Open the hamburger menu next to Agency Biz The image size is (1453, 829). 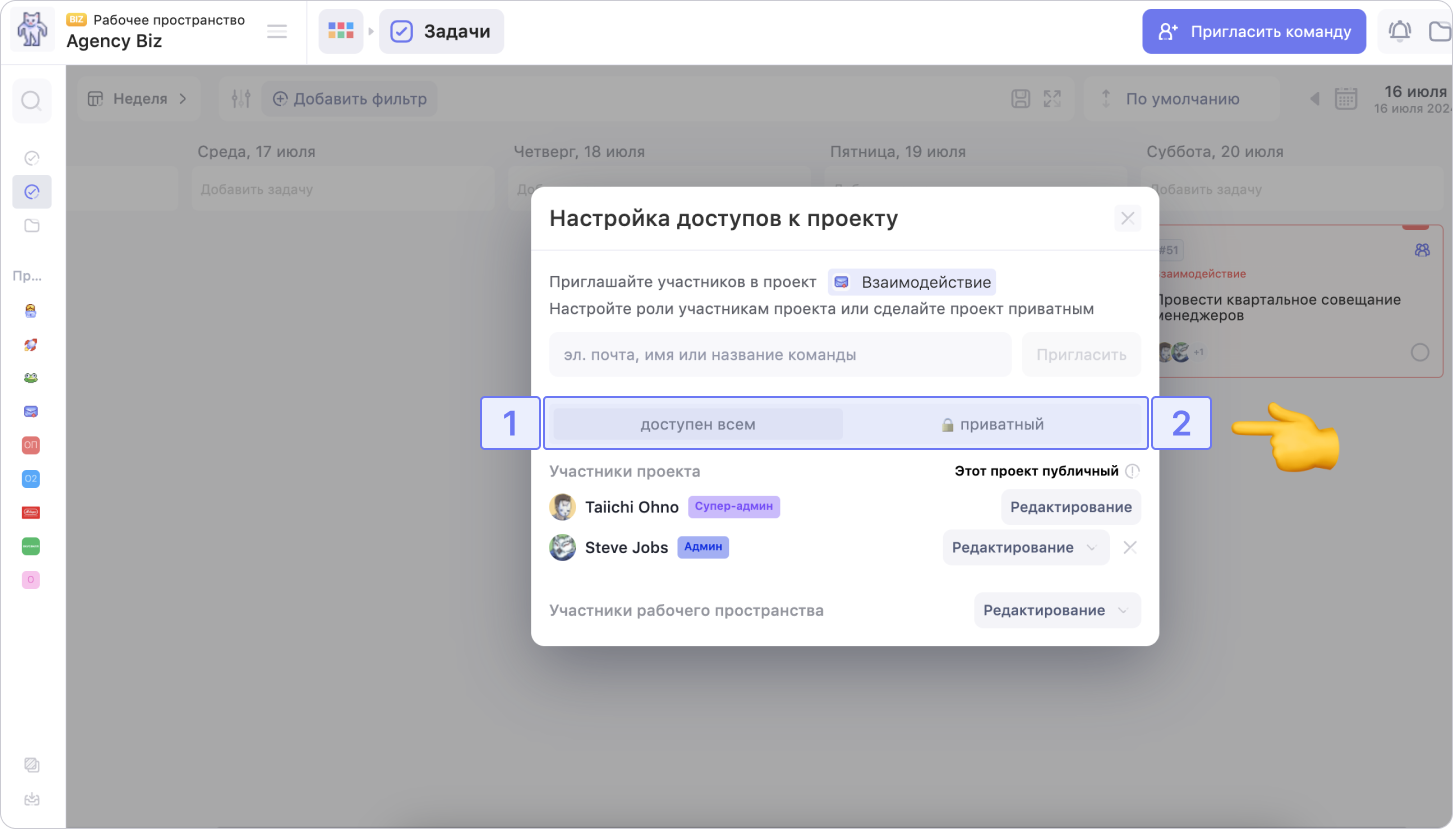coord(277,32)
